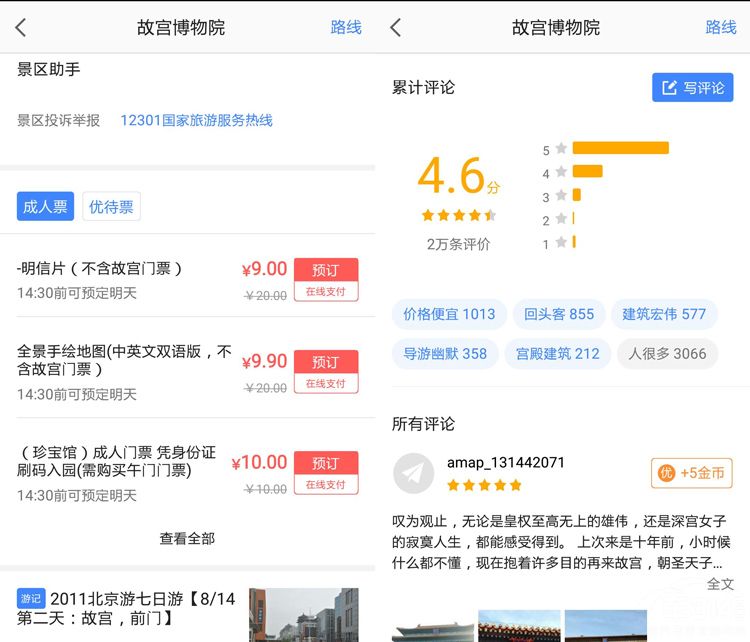
Task: Tap the 4.6 overall star rating row
Action: [x=458, y=215]
